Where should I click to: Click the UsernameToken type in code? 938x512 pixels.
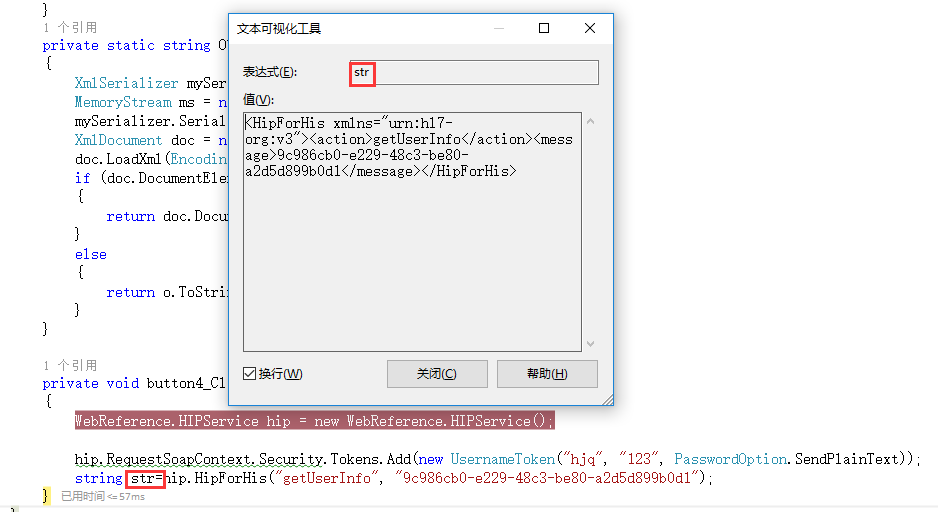click(x=502, y=459)
